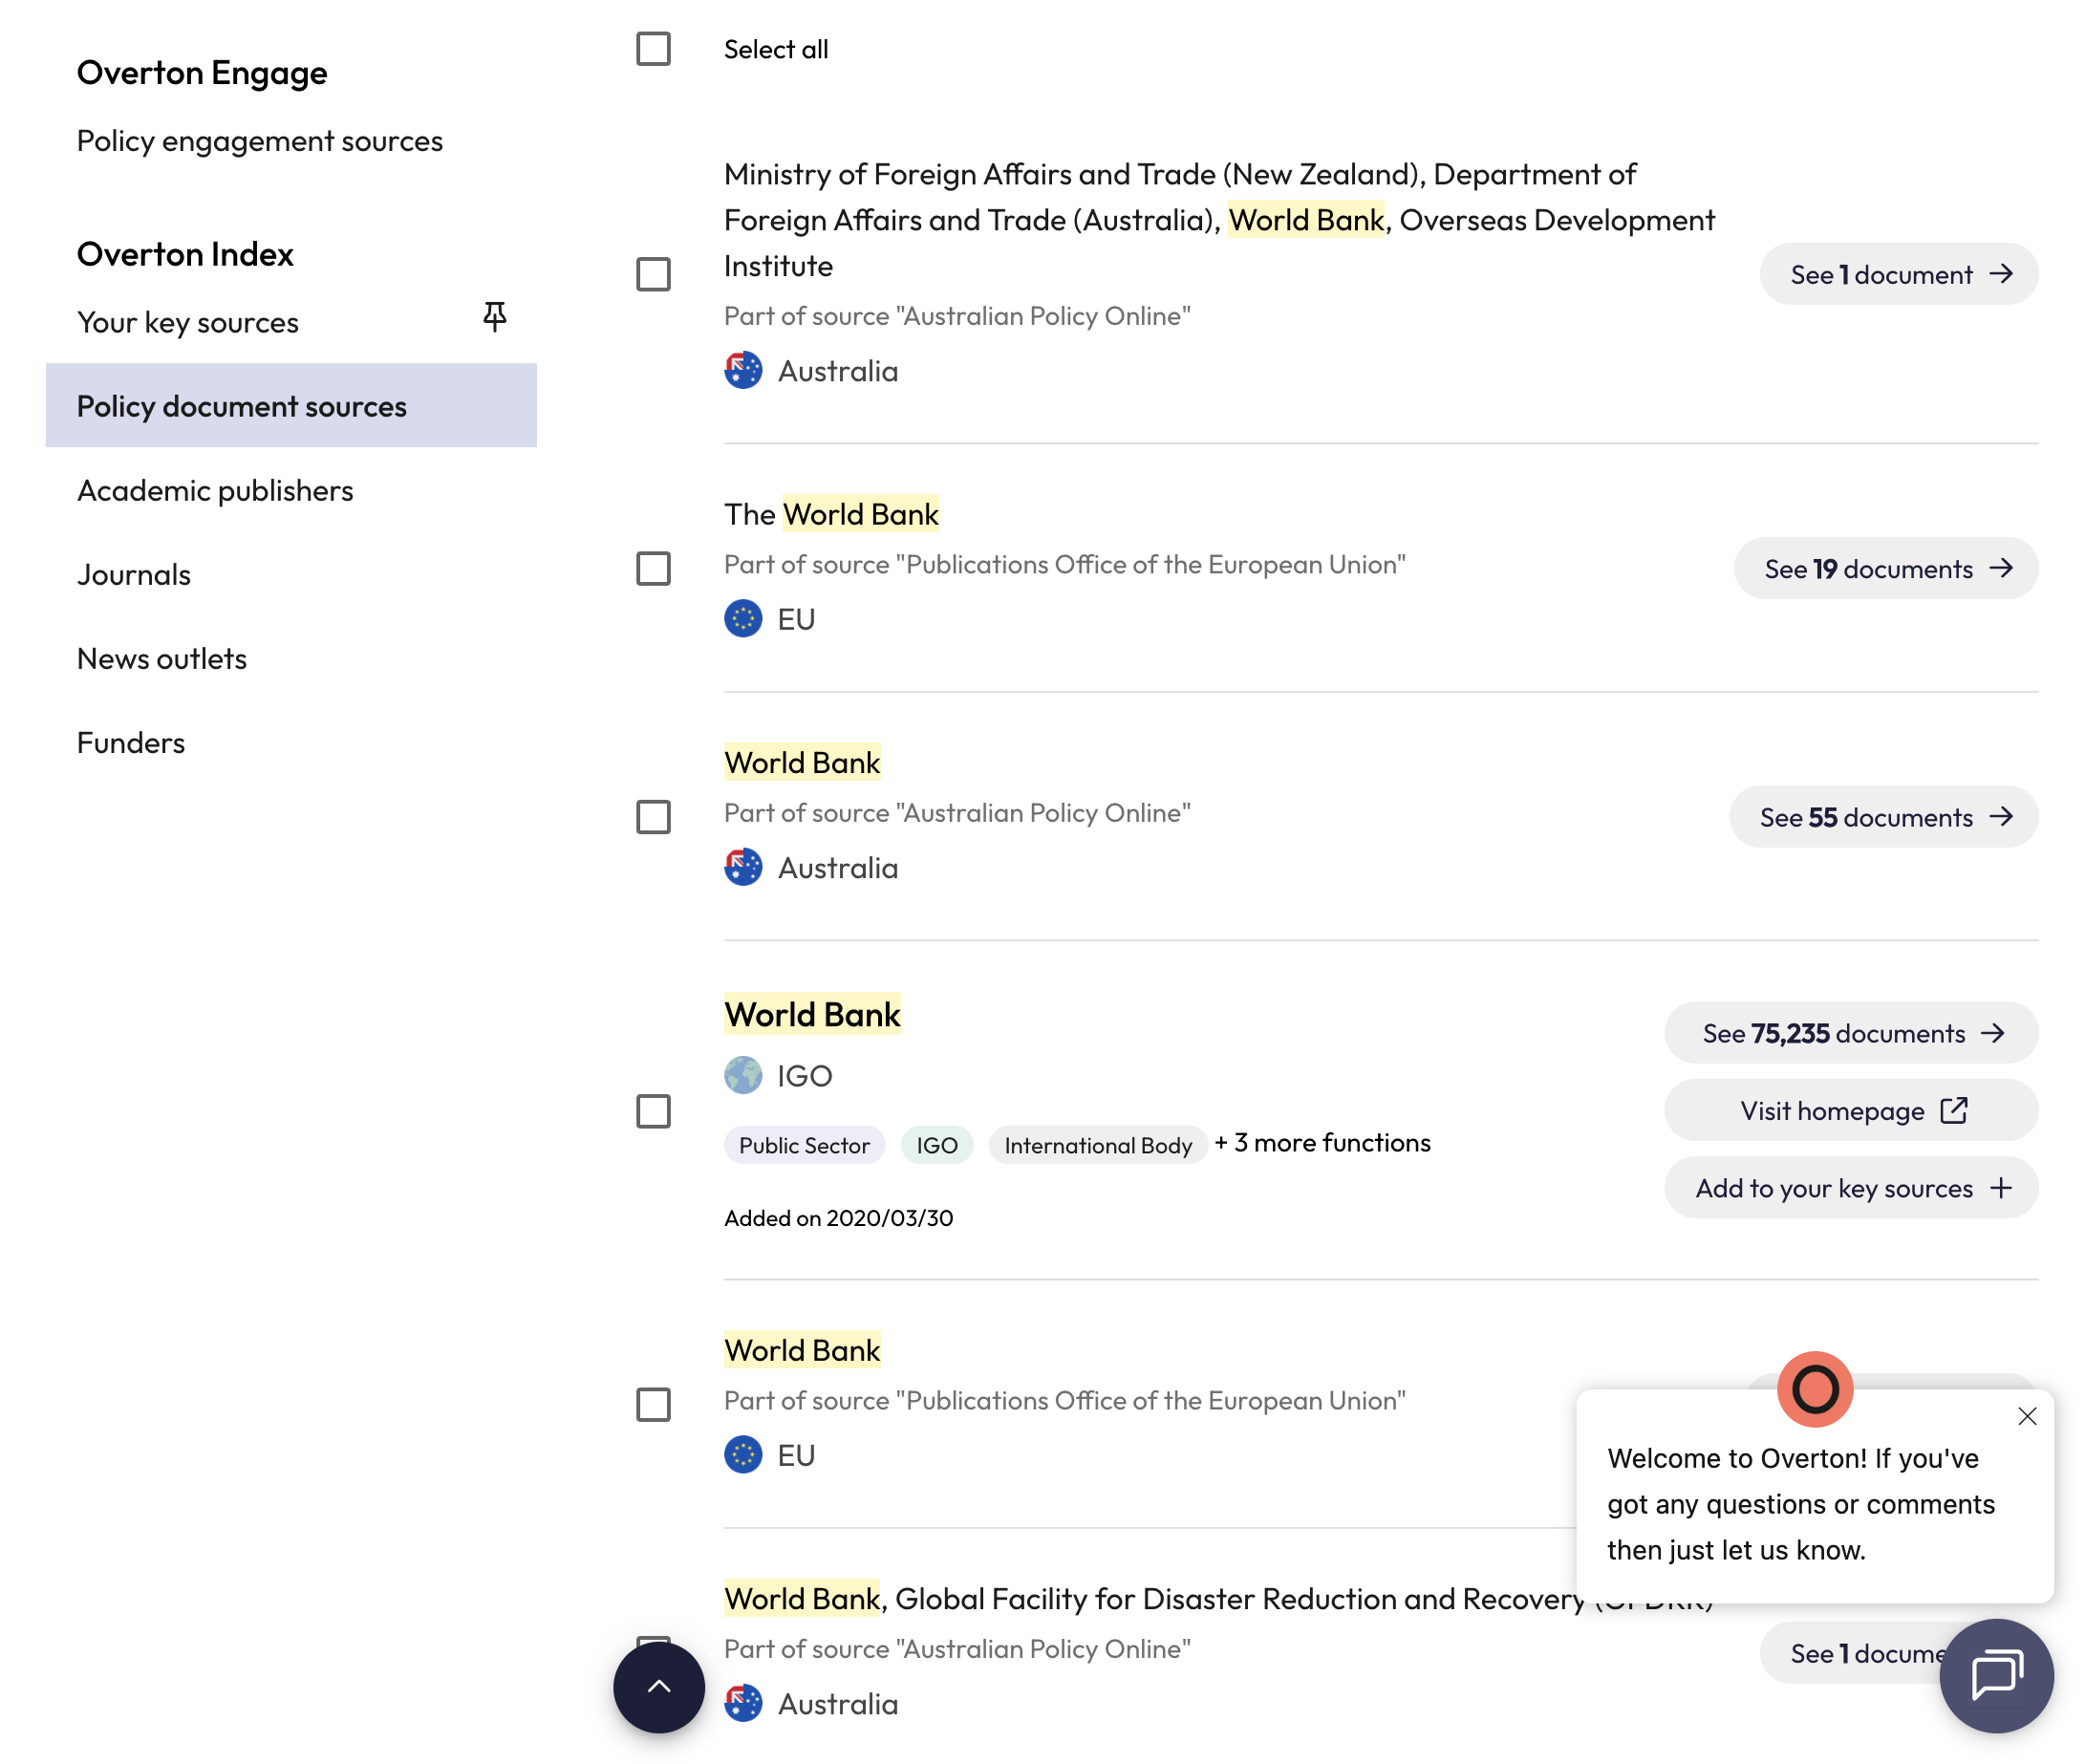This screenshot has width=2085, height=1764.
Task: Select Policy document sources in sidebar
Action: point(291,405)
